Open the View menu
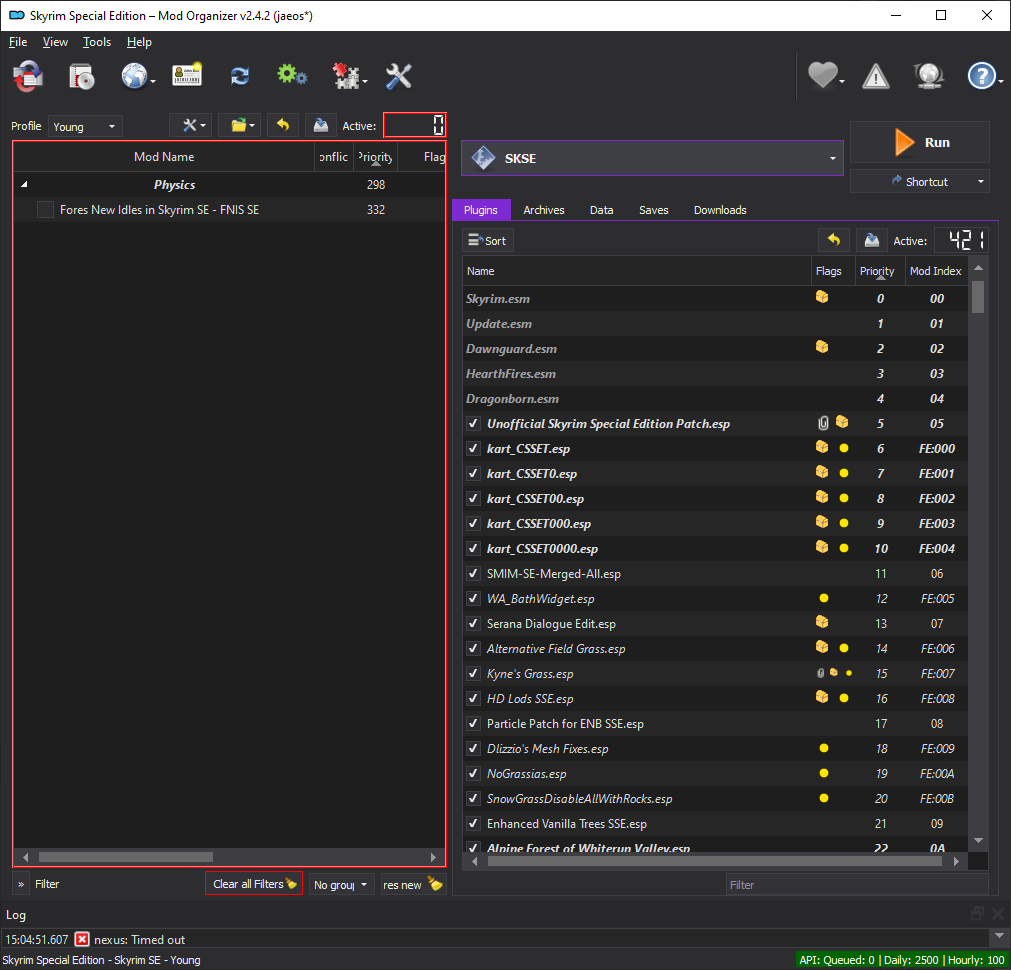 55,42
